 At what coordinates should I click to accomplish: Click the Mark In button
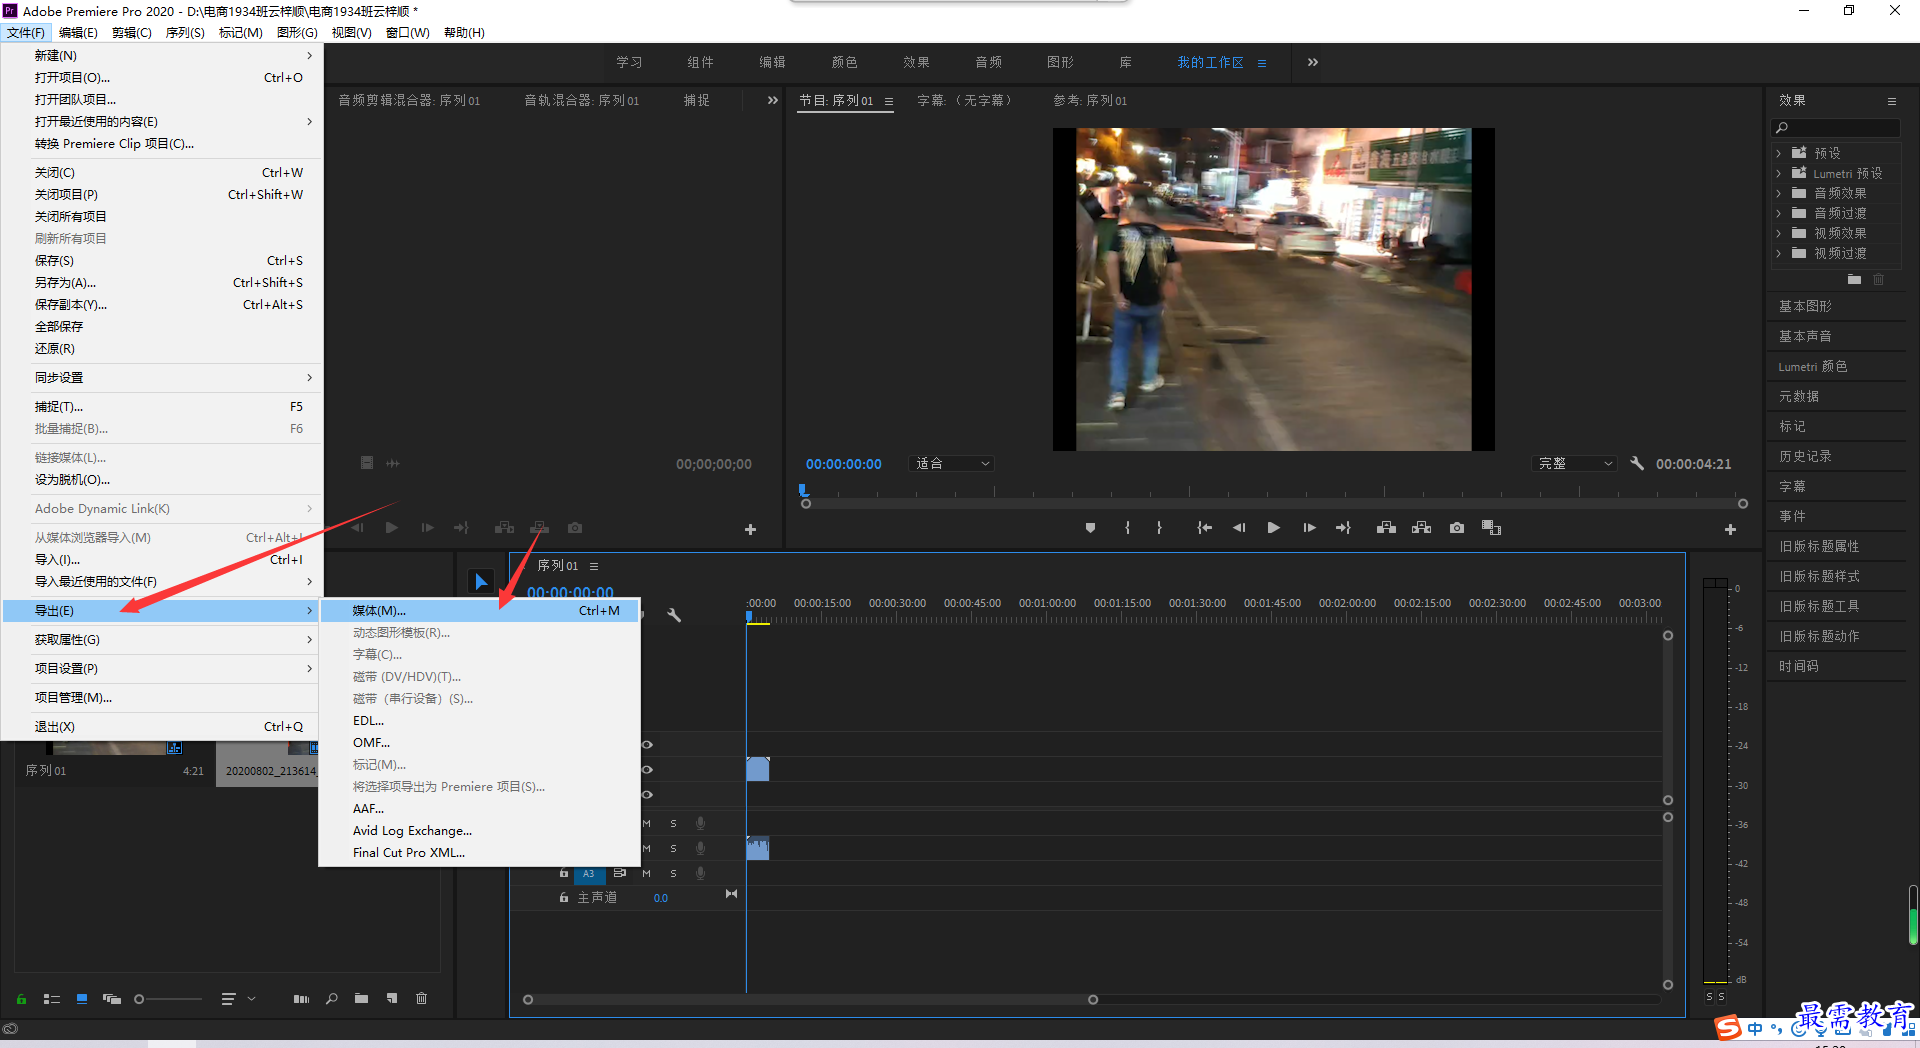(1127, 528)
